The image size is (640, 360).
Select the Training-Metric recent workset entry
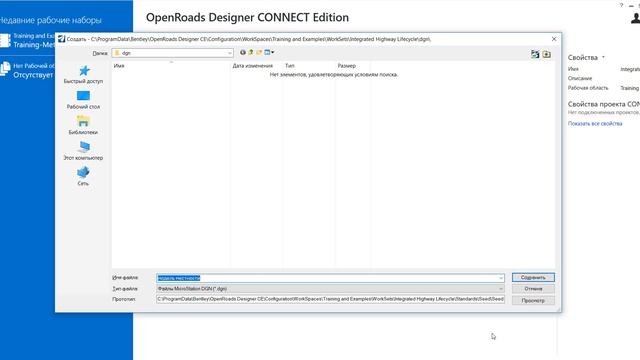[x=27, y=40]
